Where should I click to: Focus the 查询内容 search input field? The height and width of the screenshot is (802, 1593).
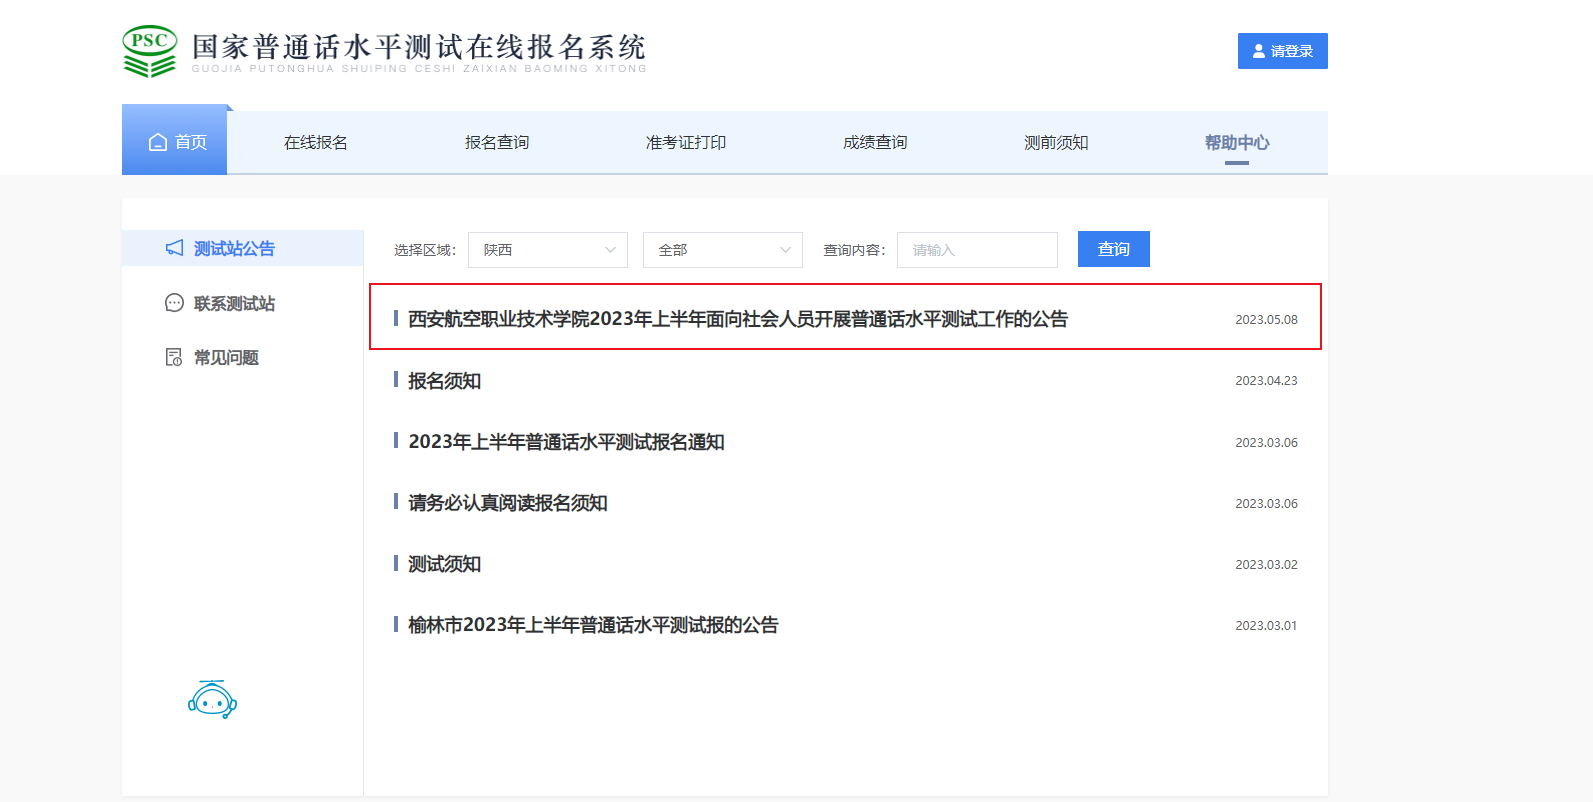(x=976, y=250)
